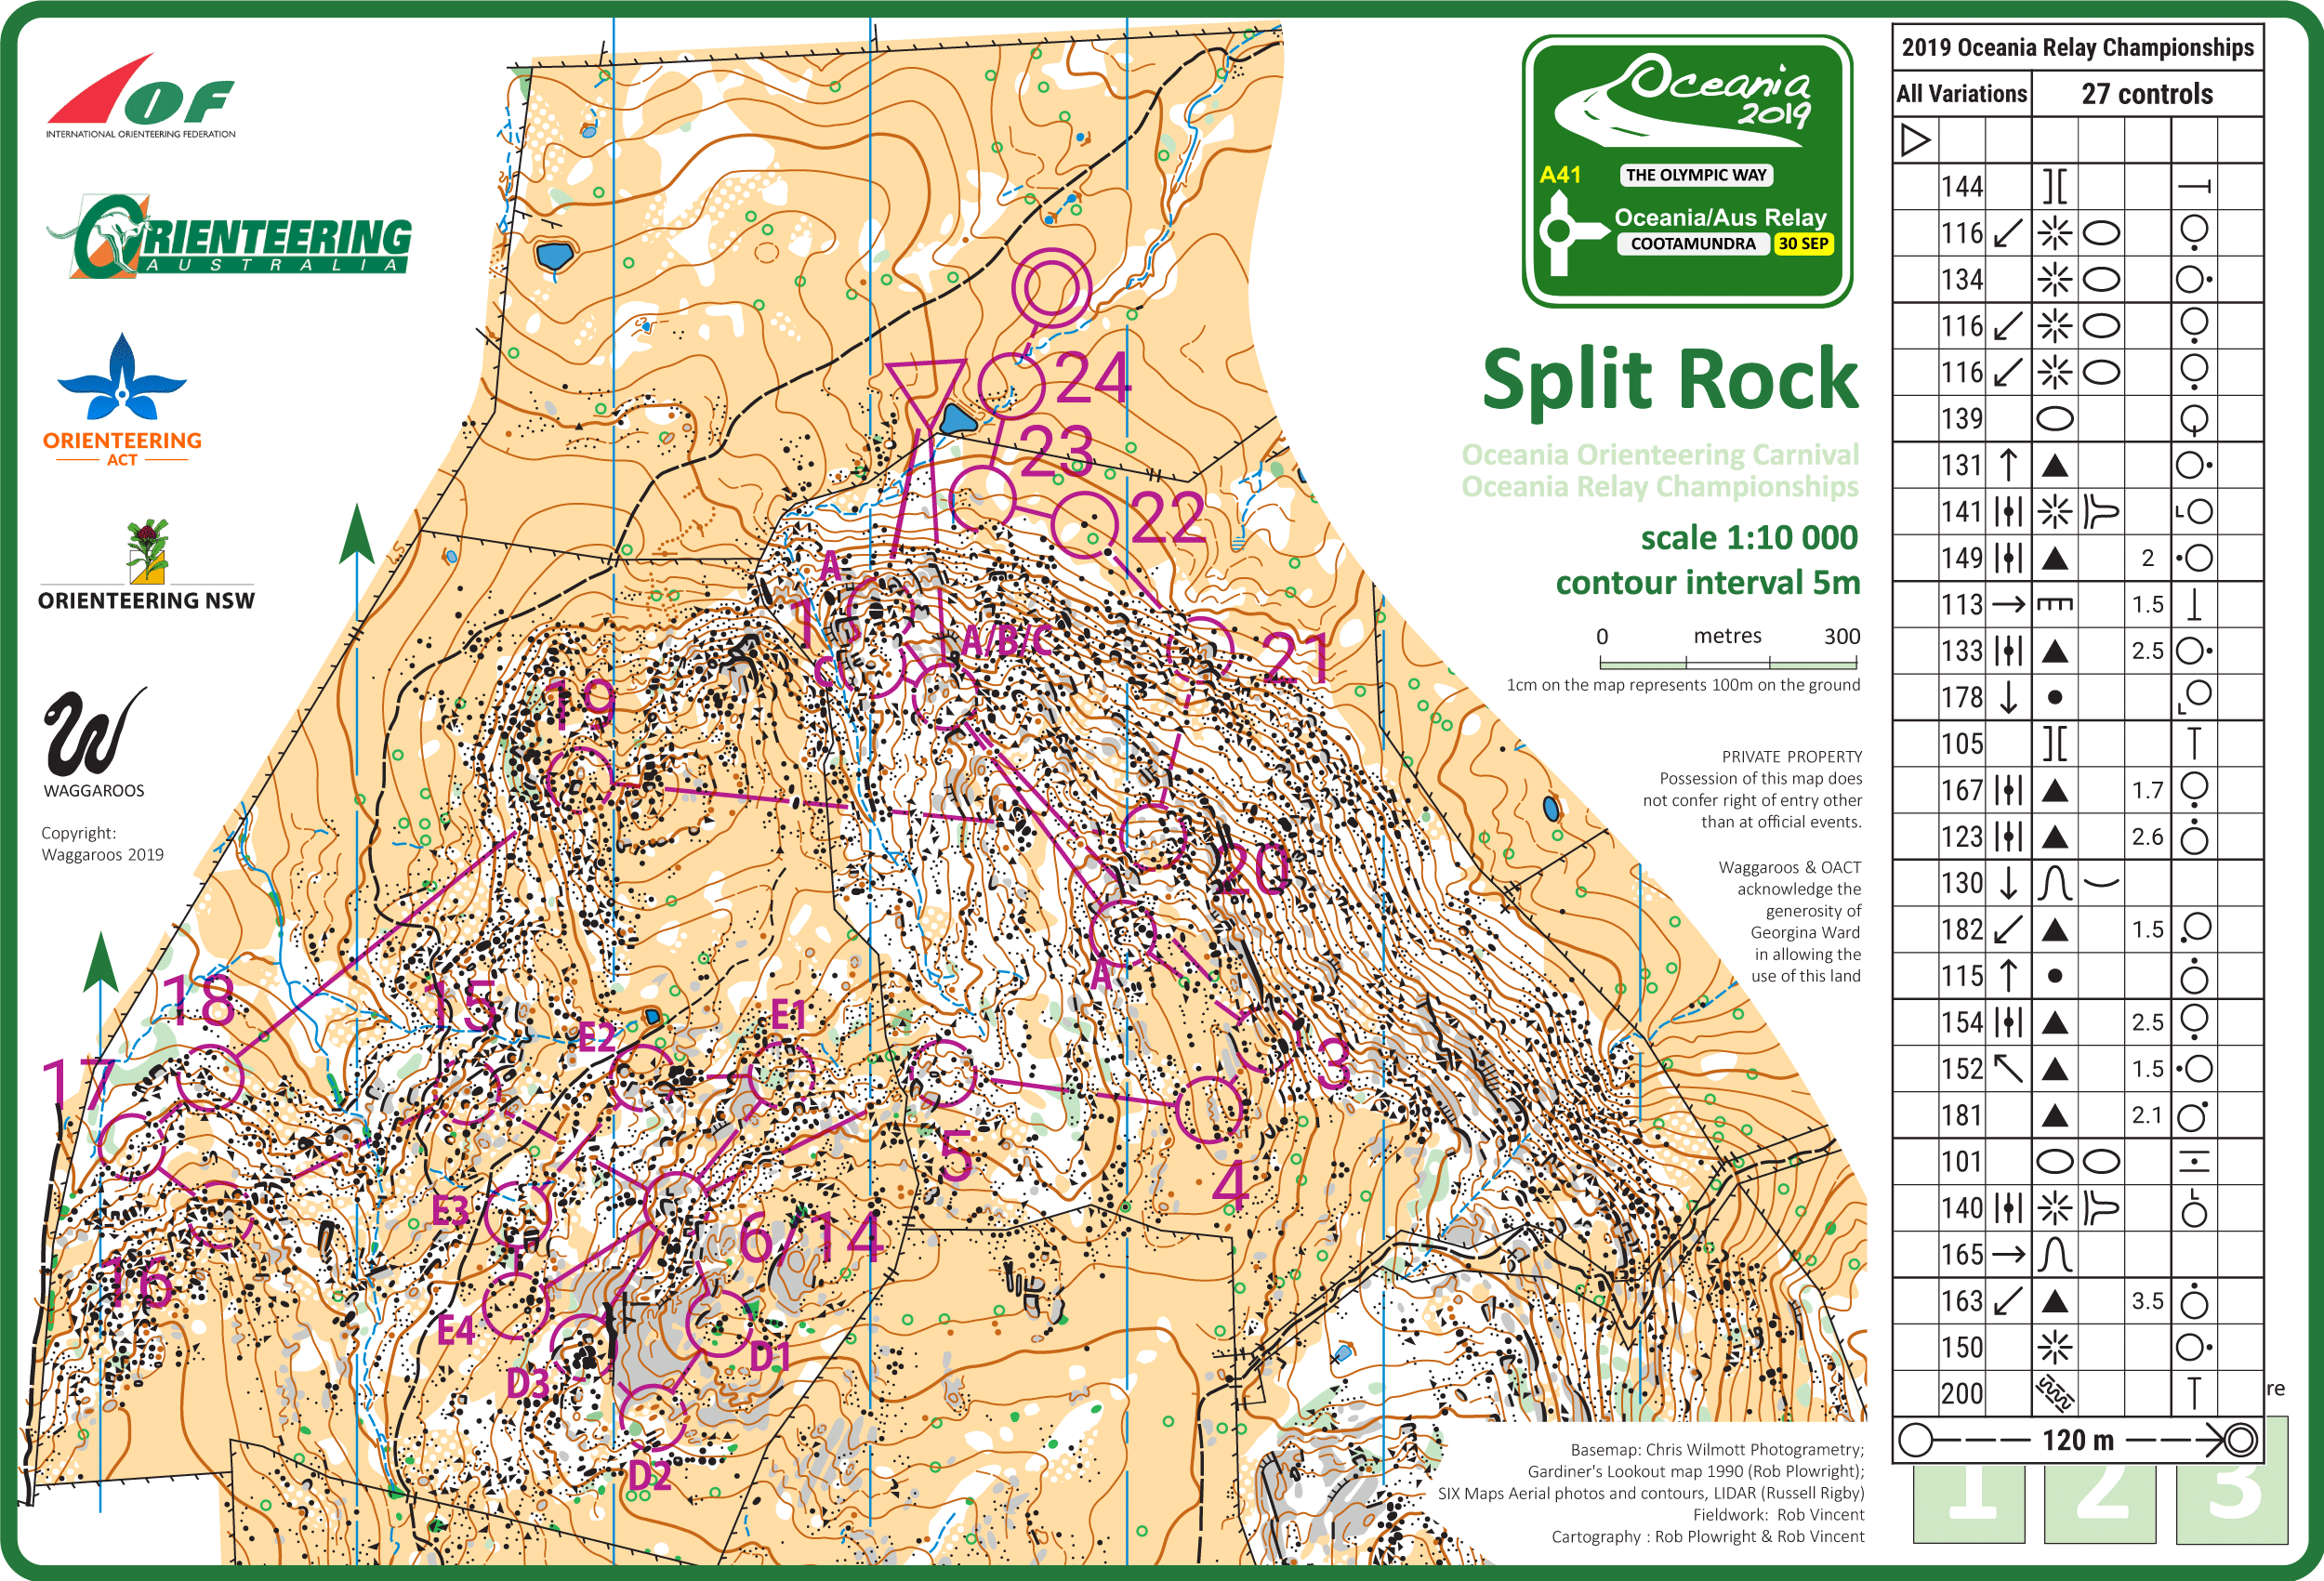The height and width of the screenshot is (1581, 2324).
Task: Click control code 167 in the table
Action: 1961,790
